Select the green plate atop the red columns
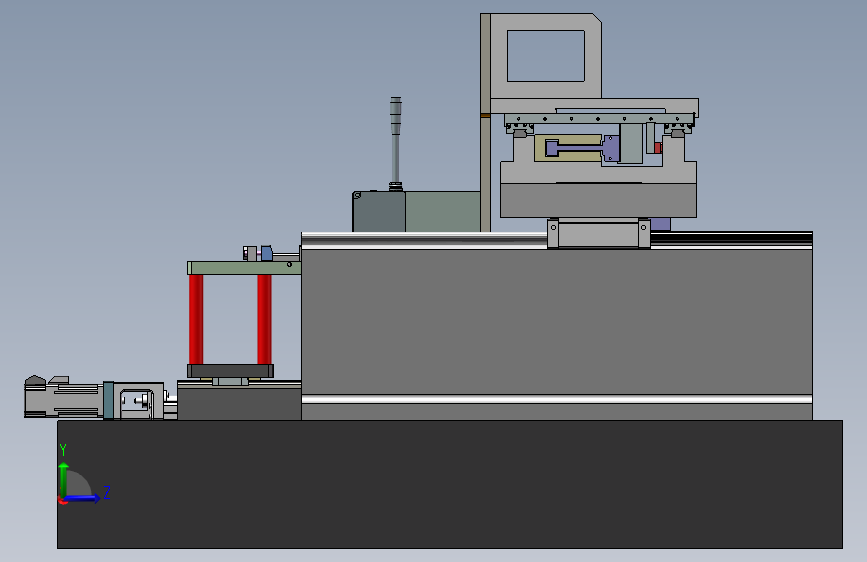 coord(244,268)
